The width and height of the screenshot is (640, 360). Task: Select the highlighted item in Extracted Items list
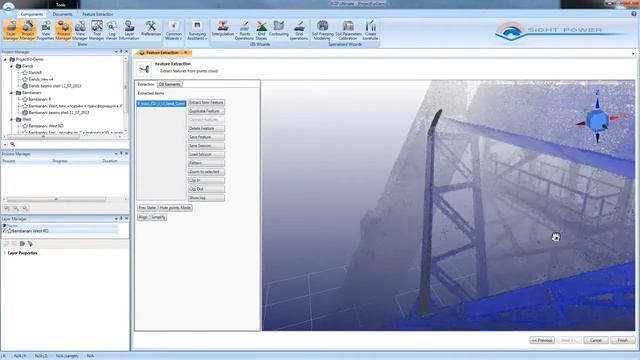pos(161,104)
